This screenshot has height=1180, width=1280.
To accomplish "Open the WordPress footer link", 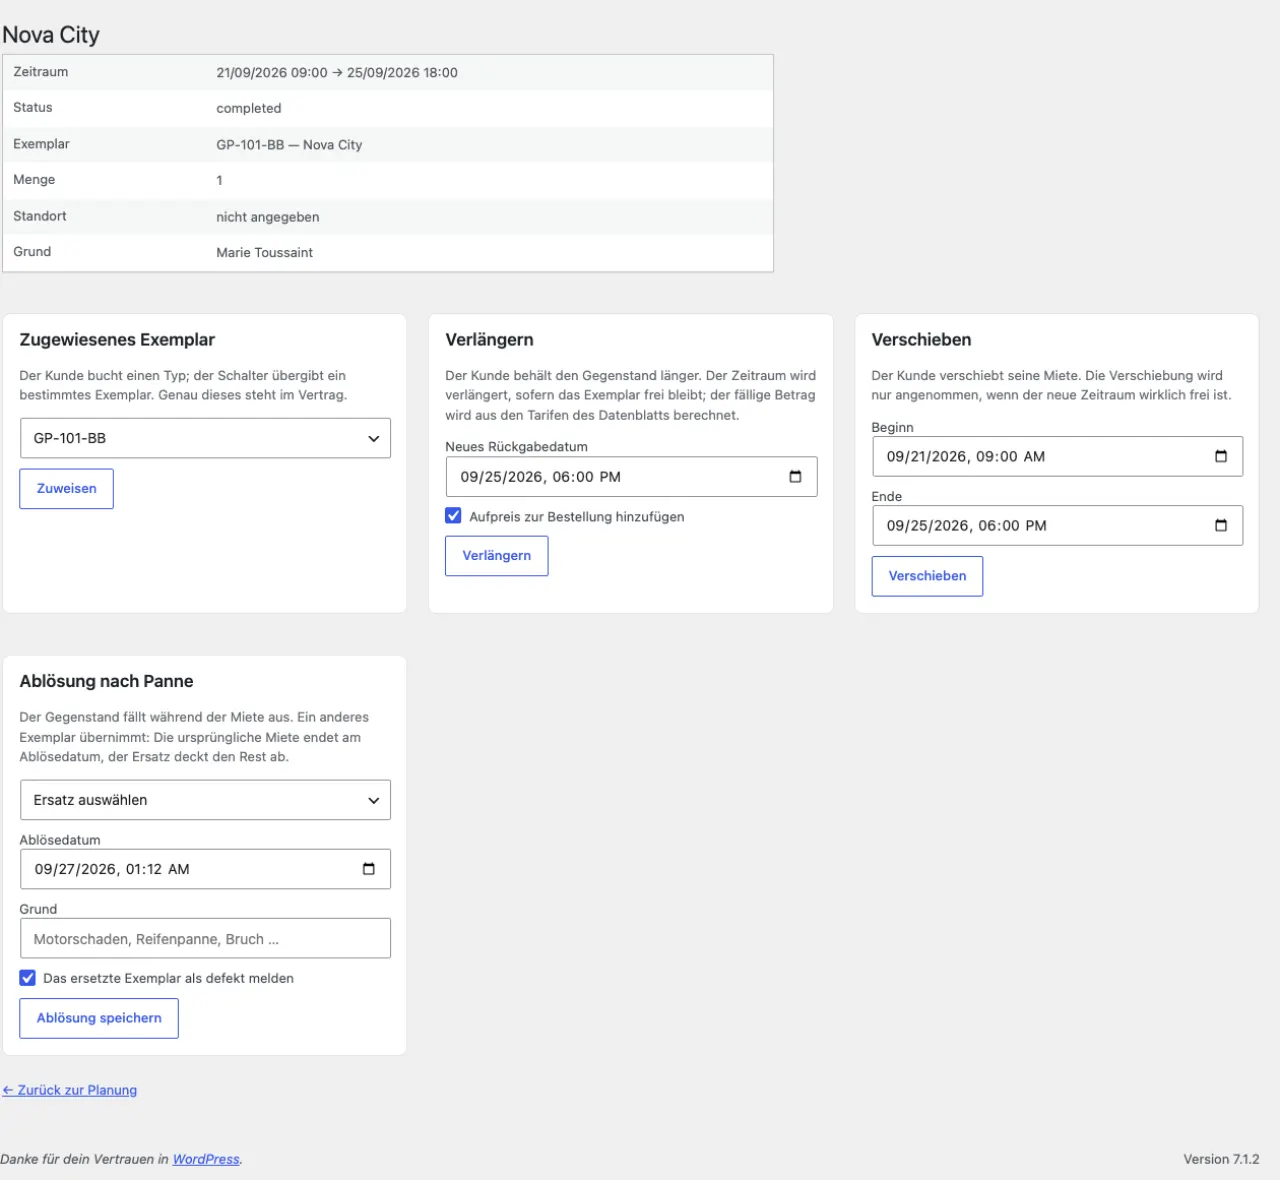I will tap(206, 1159).
